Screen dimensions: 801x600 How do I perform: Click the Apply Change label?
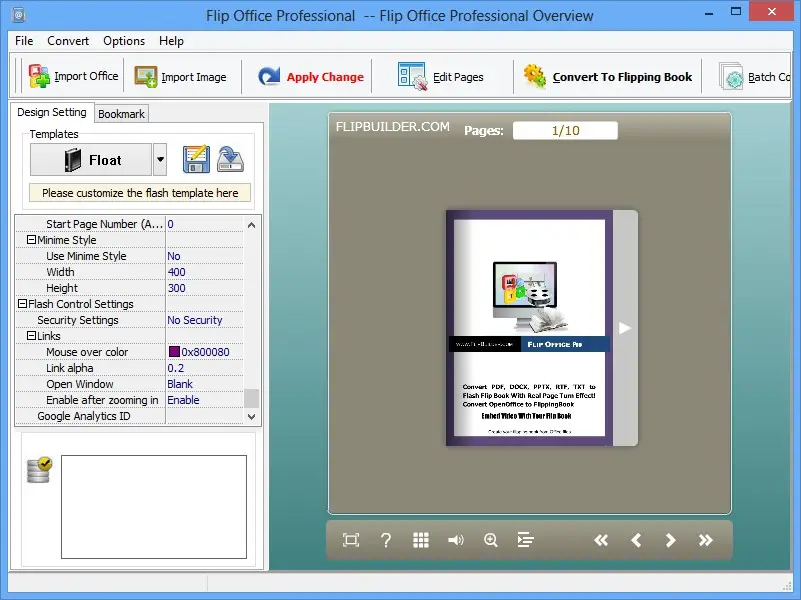click(x=325, y=77)
